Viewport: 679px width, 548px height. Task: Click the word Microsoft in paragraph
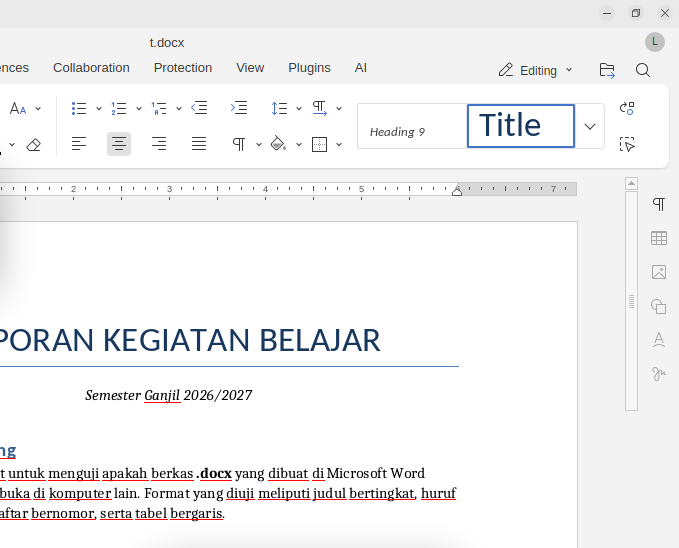356,473
